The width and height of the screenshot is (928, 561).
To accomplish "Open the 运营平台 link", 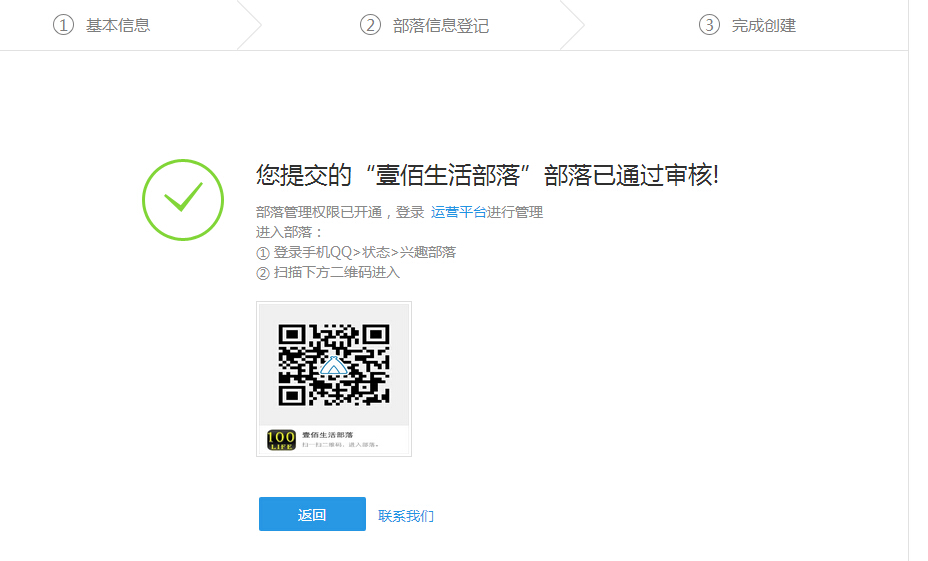I will click(x=459, y=212).
